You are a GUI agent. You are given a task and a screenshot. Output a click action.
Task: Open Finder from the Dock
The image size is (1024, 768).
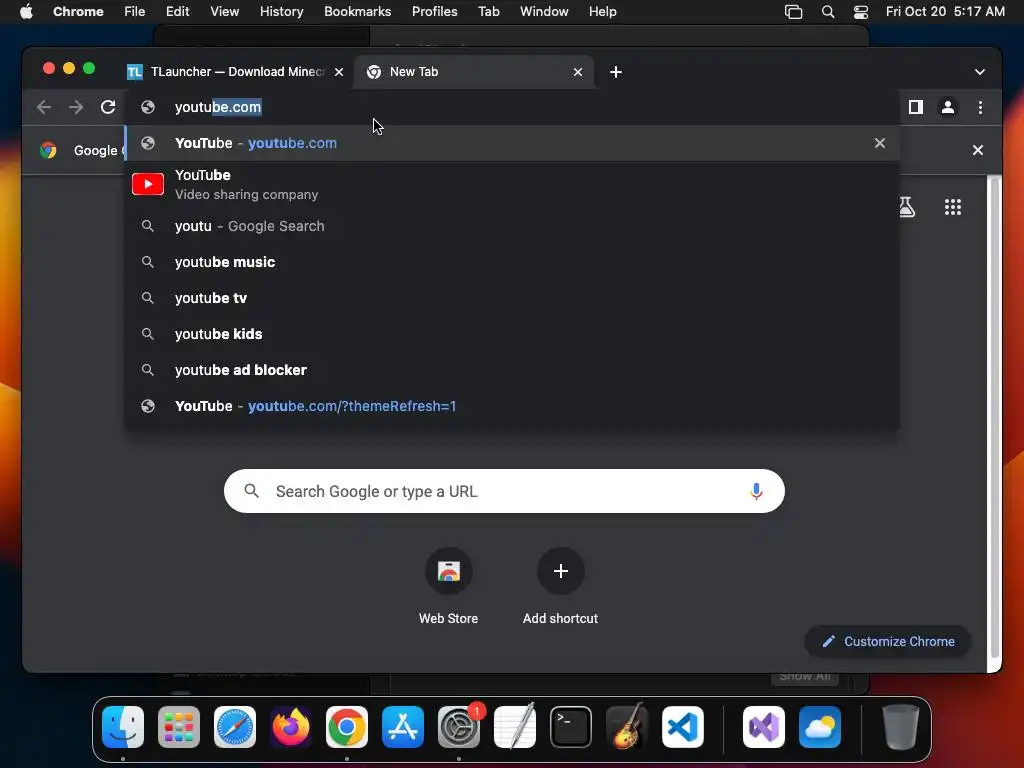(123, 727)
